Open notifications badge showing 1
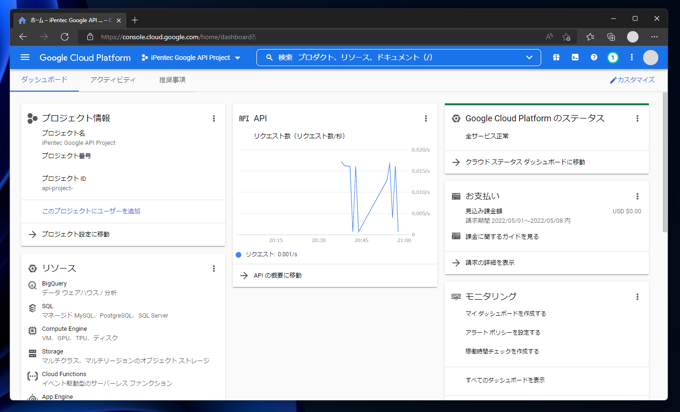 point(613,57)
